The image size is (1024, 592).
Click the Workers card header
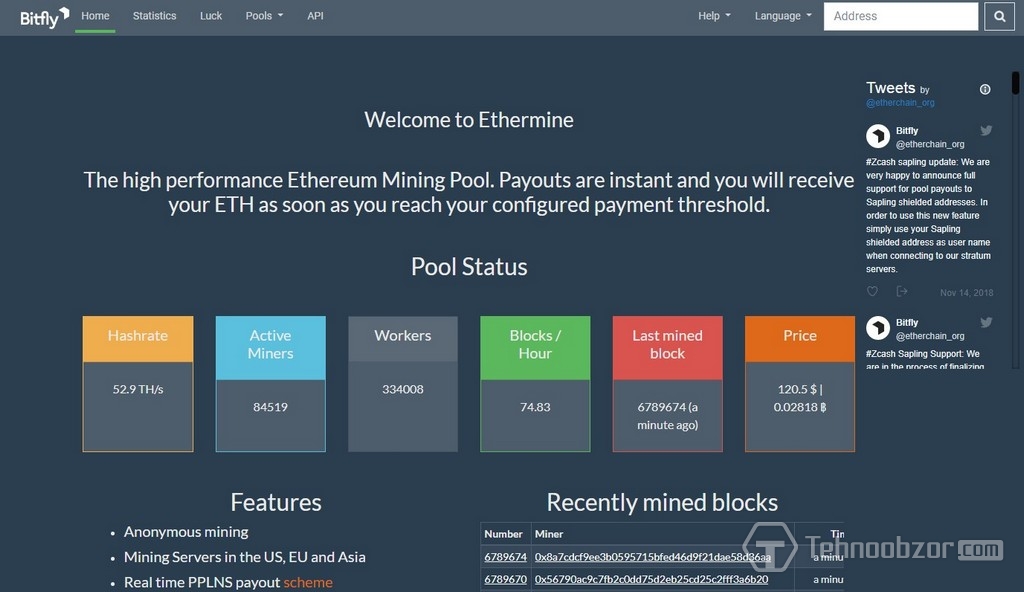coord(403,338)
